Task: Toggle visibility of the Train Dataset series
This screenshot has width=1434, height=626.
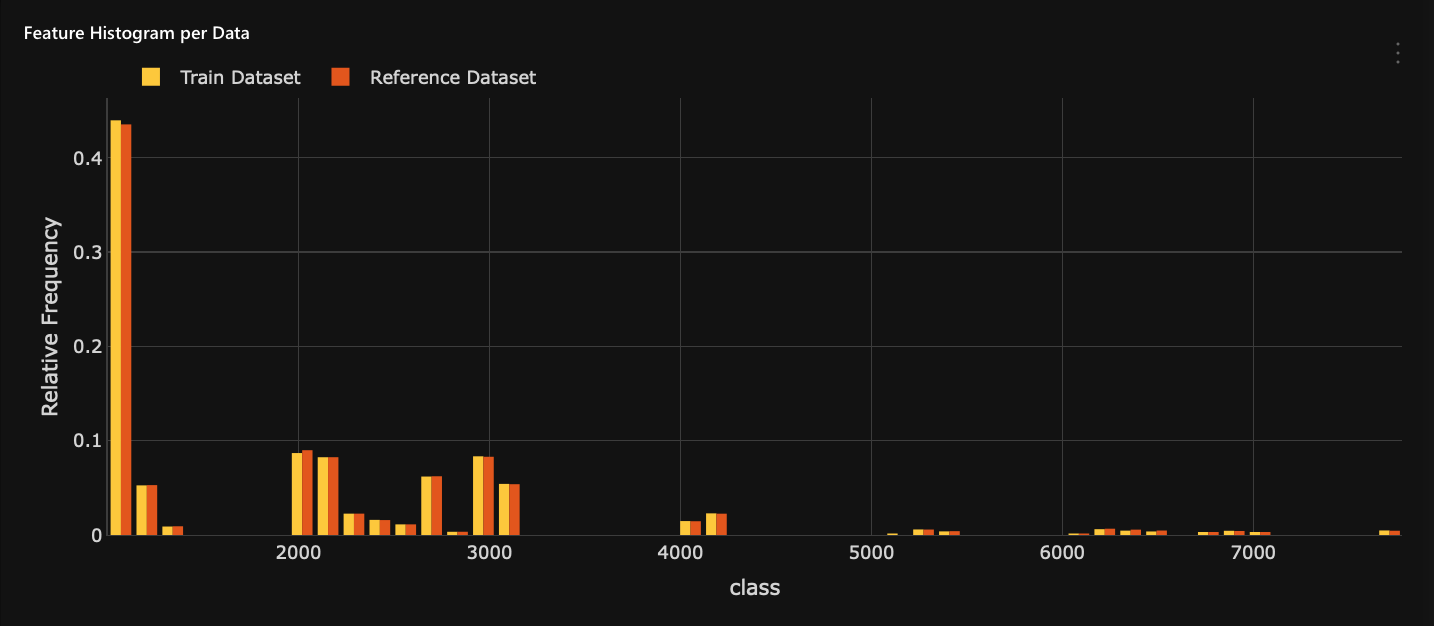Action: pos(238,77)
